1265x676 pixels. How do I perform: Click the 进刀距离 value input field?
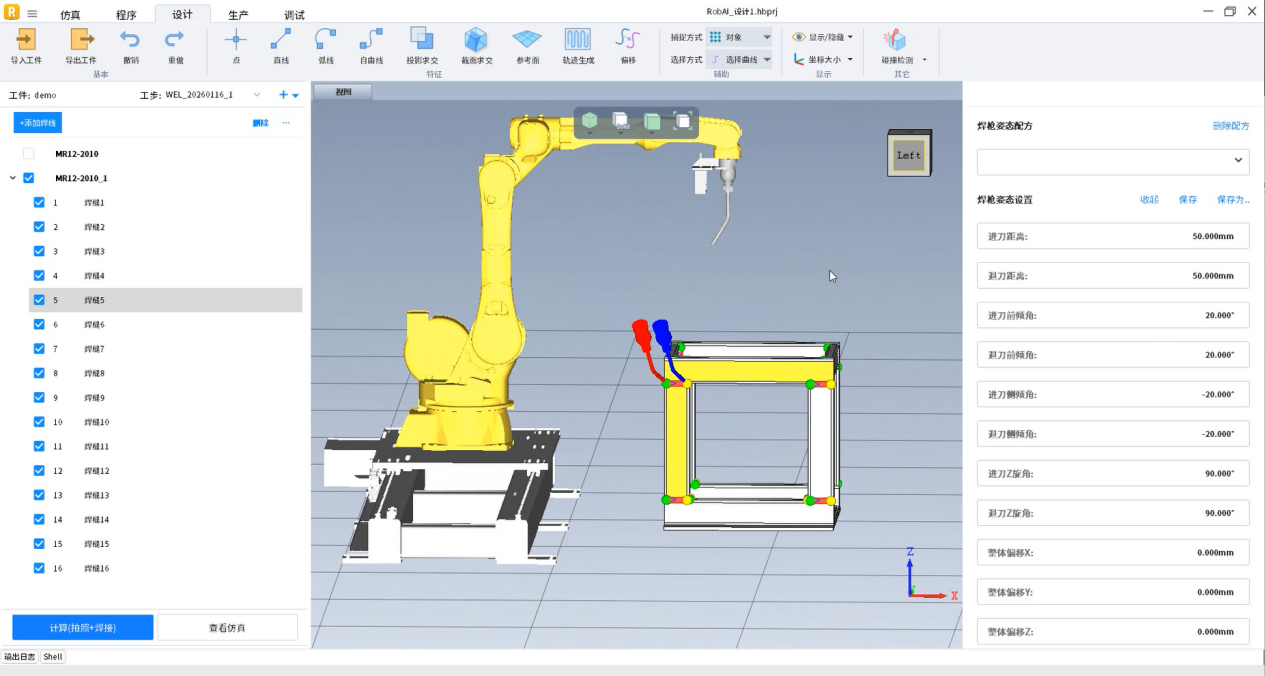pyautogui.click(x=1112, y=237)
